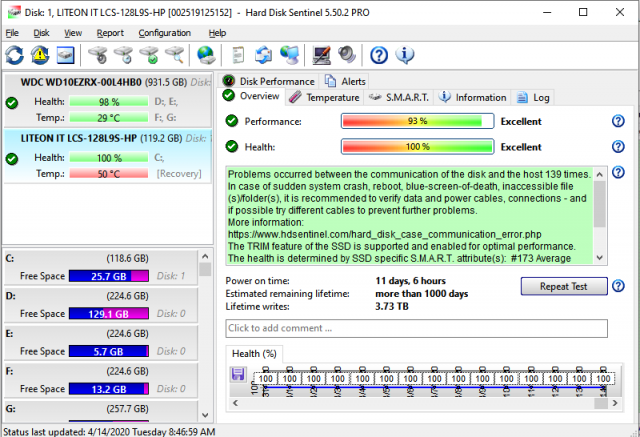
Task: Click the disk surface test magnifier icon
Action: click(175, 54)
